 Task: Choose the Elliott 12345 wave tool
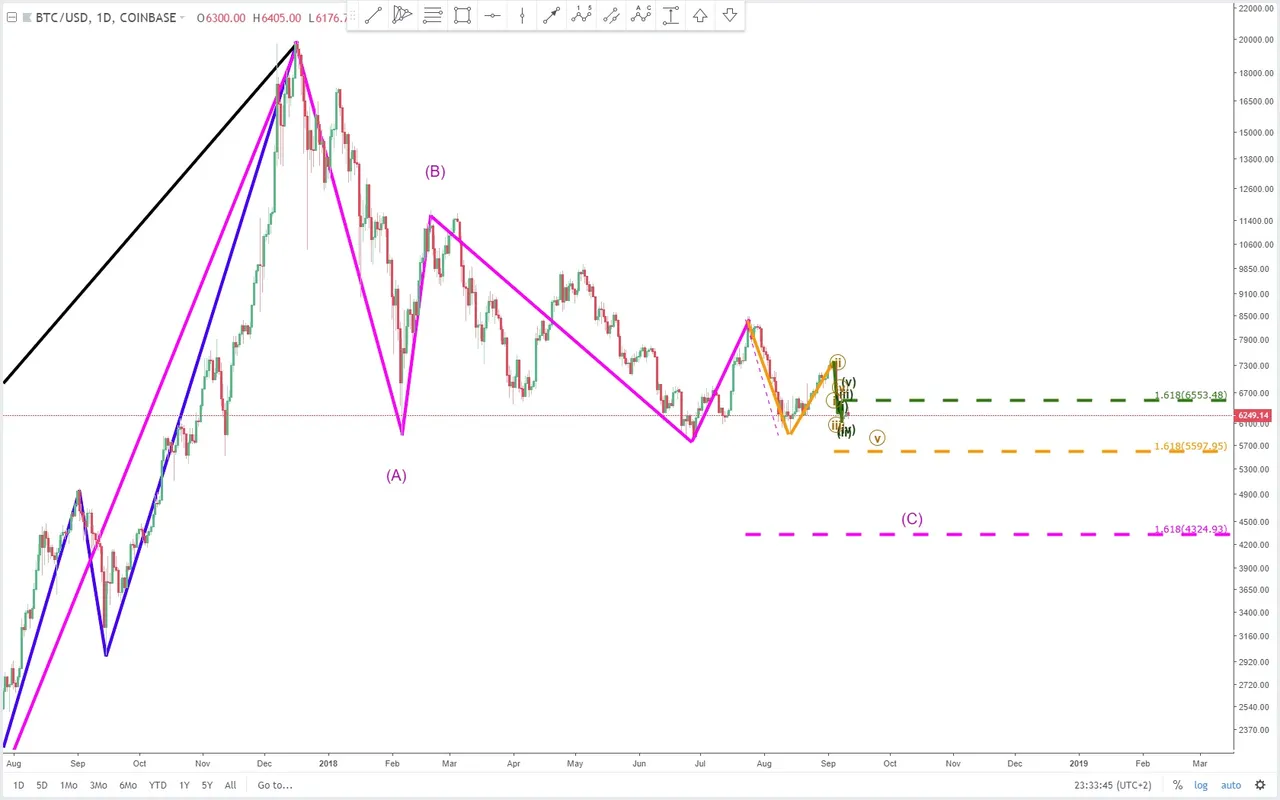tap(581, 15)
